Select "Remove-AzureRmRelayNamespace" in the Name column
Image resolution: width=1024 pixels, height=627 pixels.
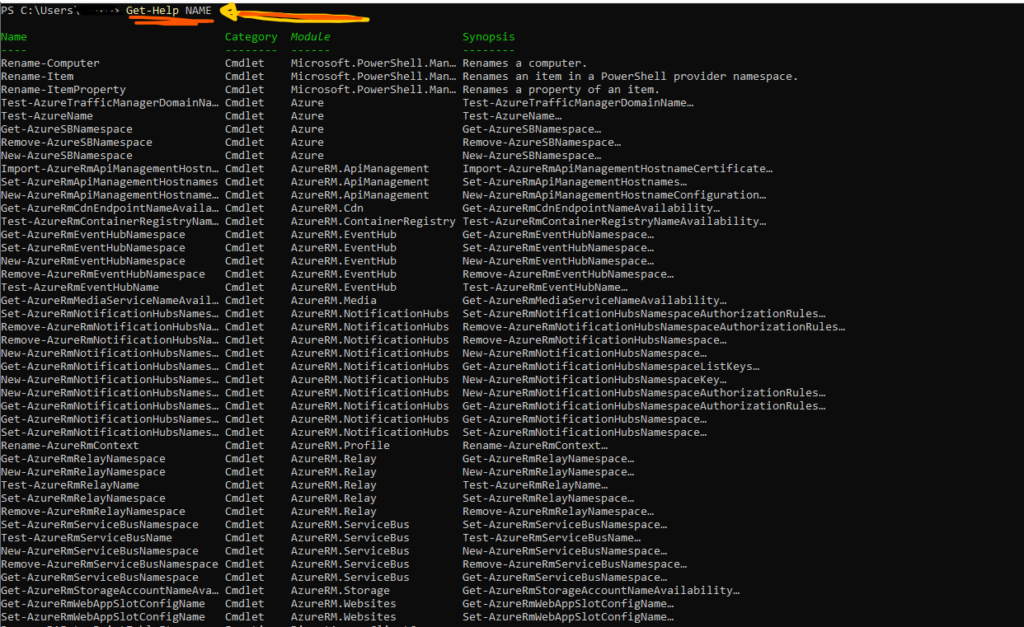(93, 511)
